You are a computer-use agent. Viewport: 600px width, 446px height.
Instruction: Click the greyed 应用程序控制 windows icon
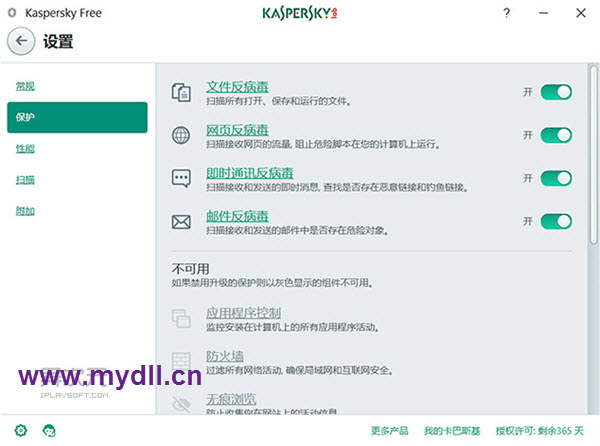click(181, 318)
